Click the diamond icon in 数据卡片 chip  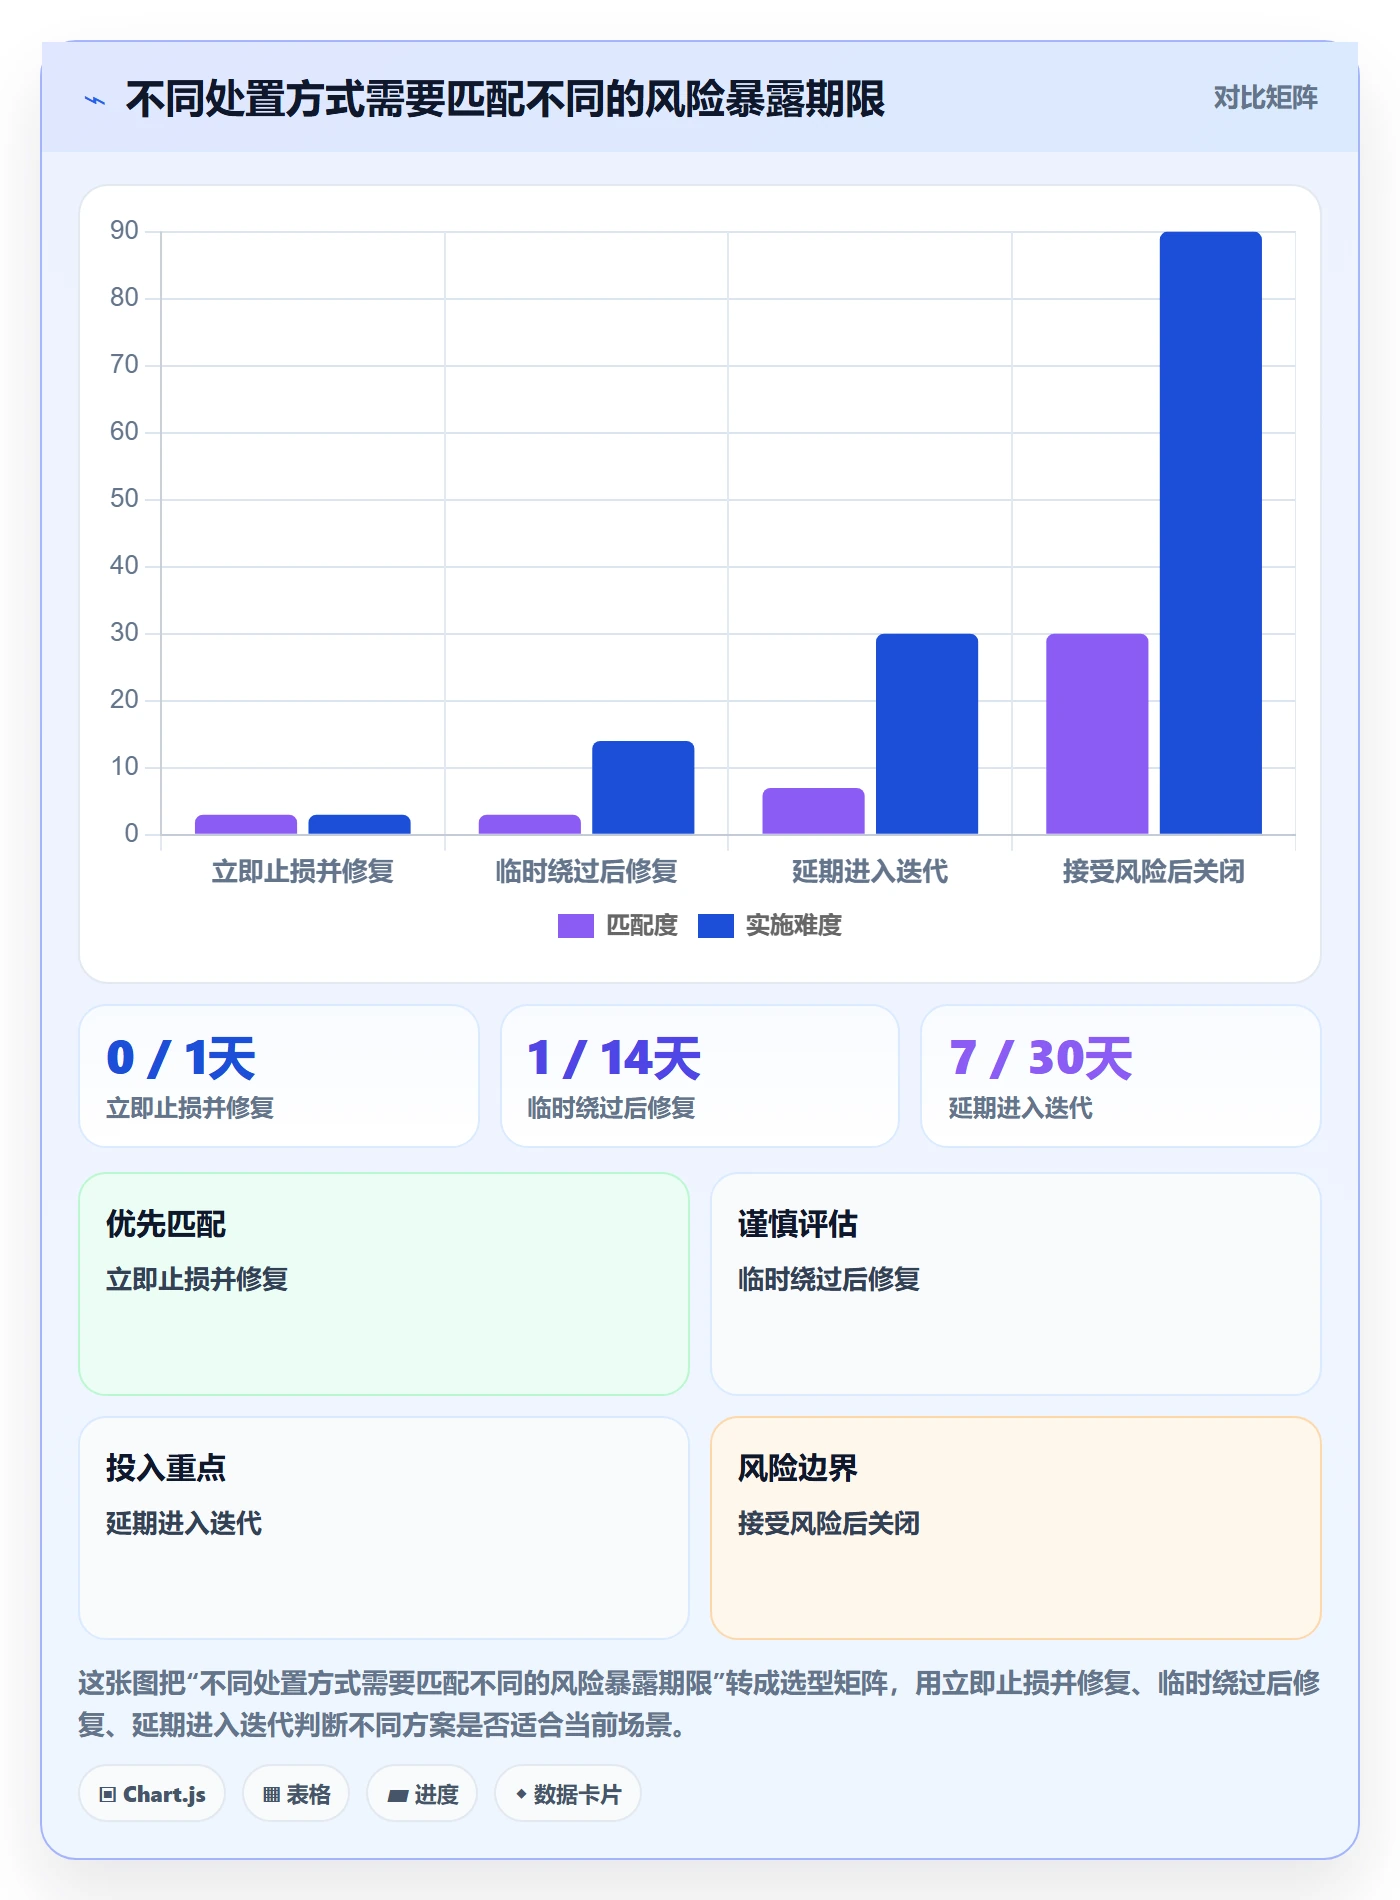pos(521,1795)
